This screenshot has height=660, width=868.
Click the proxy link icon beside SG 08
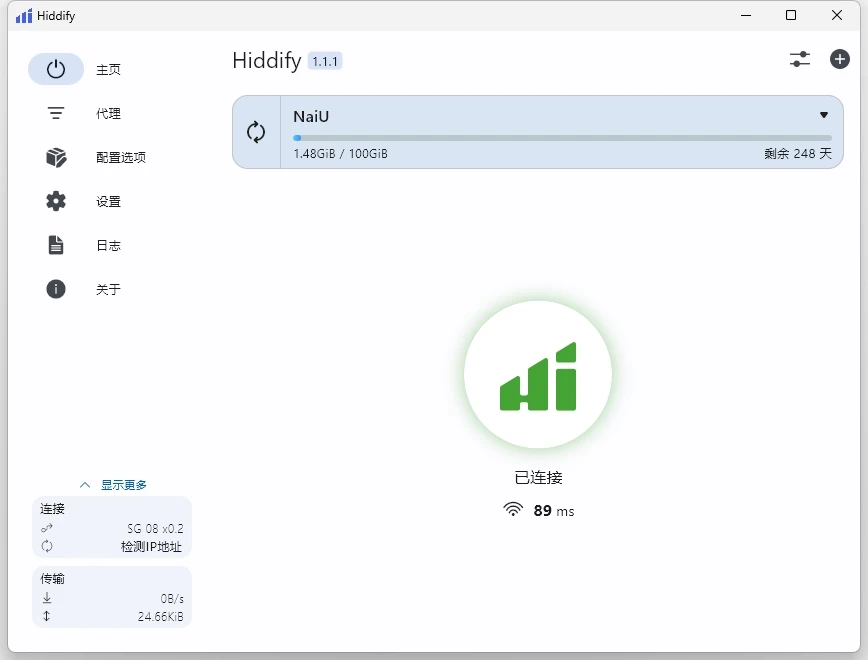(x=46, y=527)
